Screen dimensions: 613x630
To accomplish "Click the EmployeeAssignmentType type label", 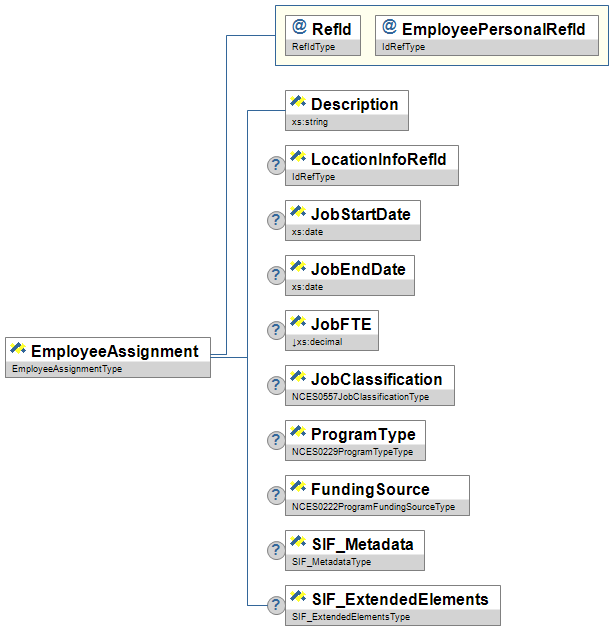I will tap(65, 370).
